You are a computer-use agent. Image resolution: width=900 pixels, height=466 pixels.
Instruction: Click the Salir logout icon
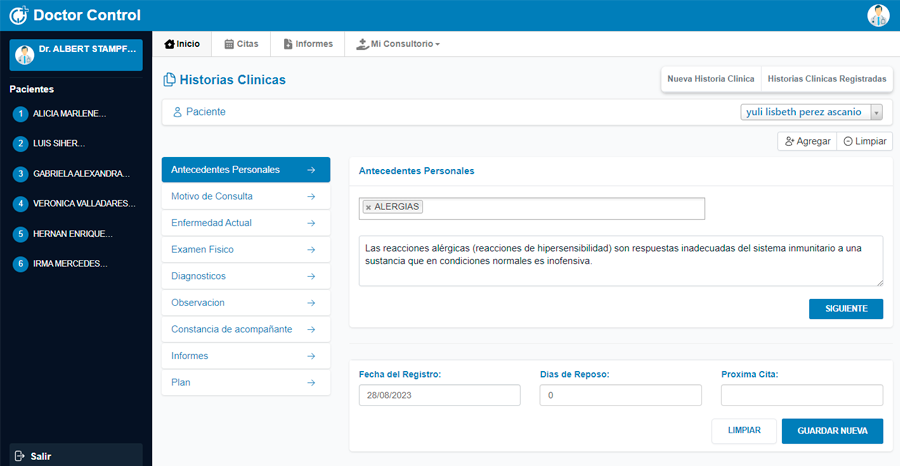coord(20,456)
